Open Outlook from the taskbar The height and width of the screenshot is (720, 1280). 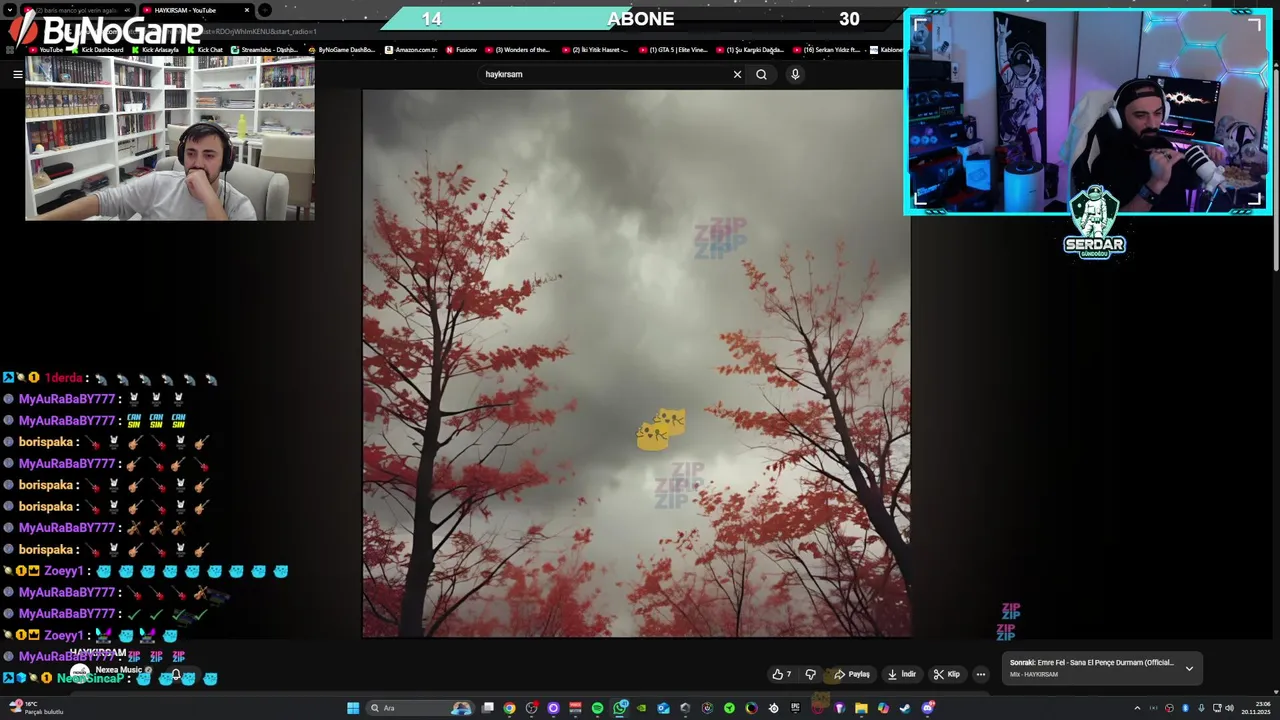click(x=663, y=708)
